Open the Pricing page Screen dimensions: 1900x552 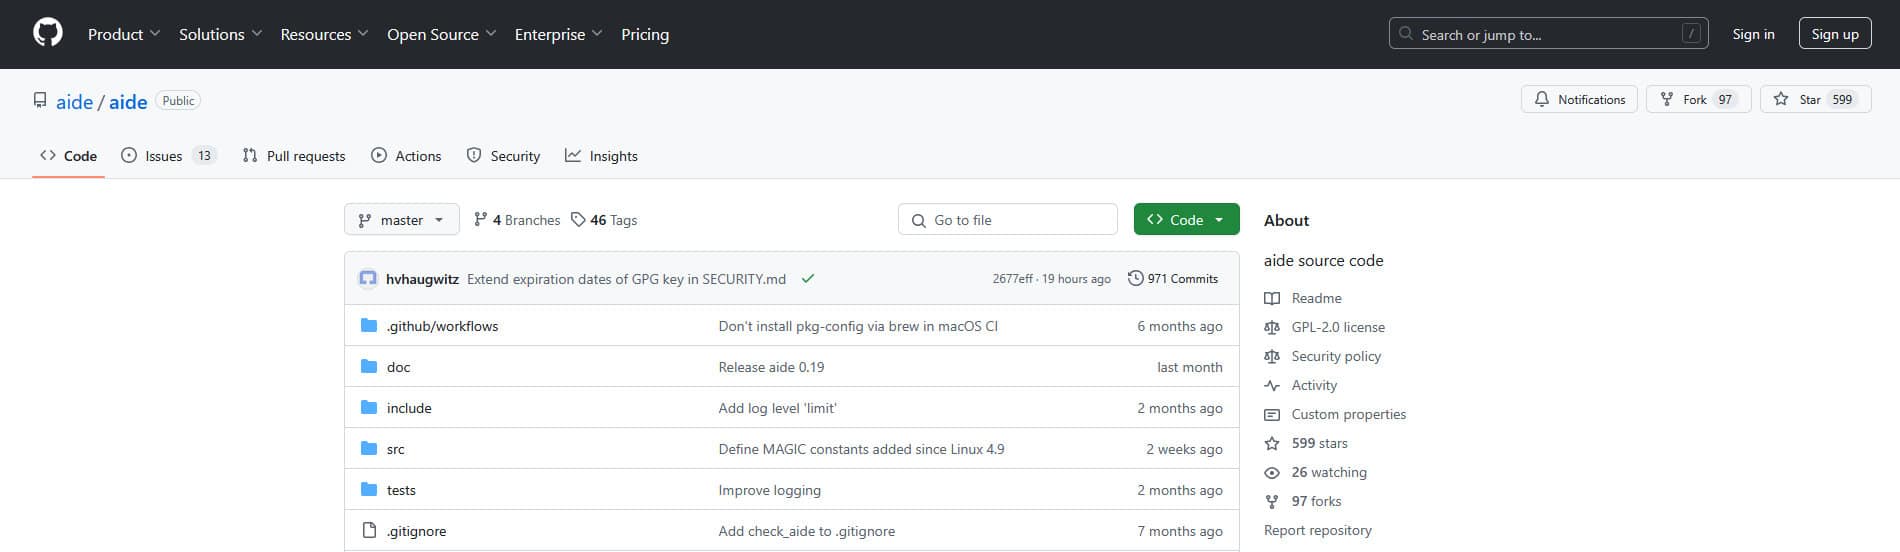[645, 34]
